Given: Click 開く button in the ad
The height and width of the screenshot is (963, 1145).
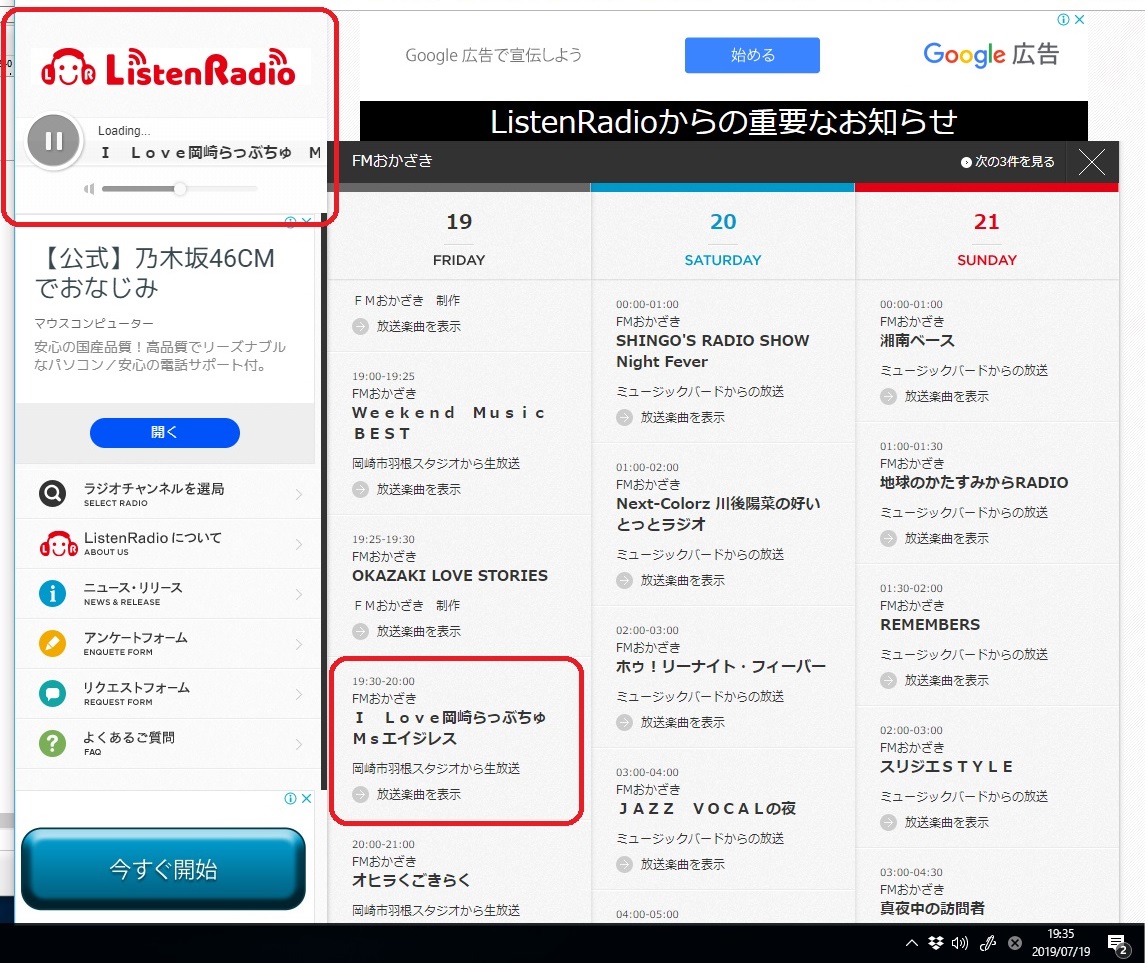Looking at the screenshot, I should pyautogui.click(x=165, y=432).
